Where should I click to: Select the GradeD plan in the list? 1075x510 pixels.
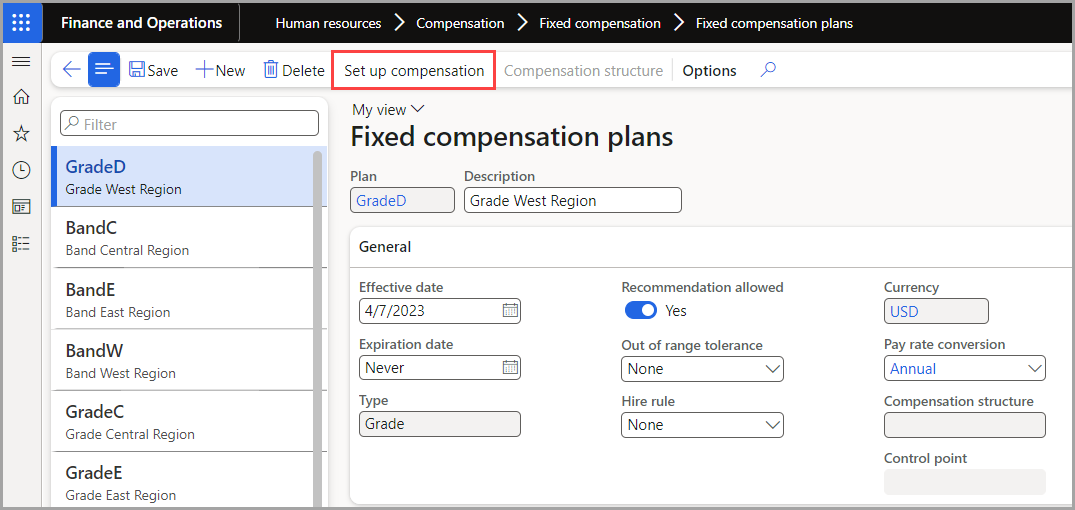tap(182, 176)
